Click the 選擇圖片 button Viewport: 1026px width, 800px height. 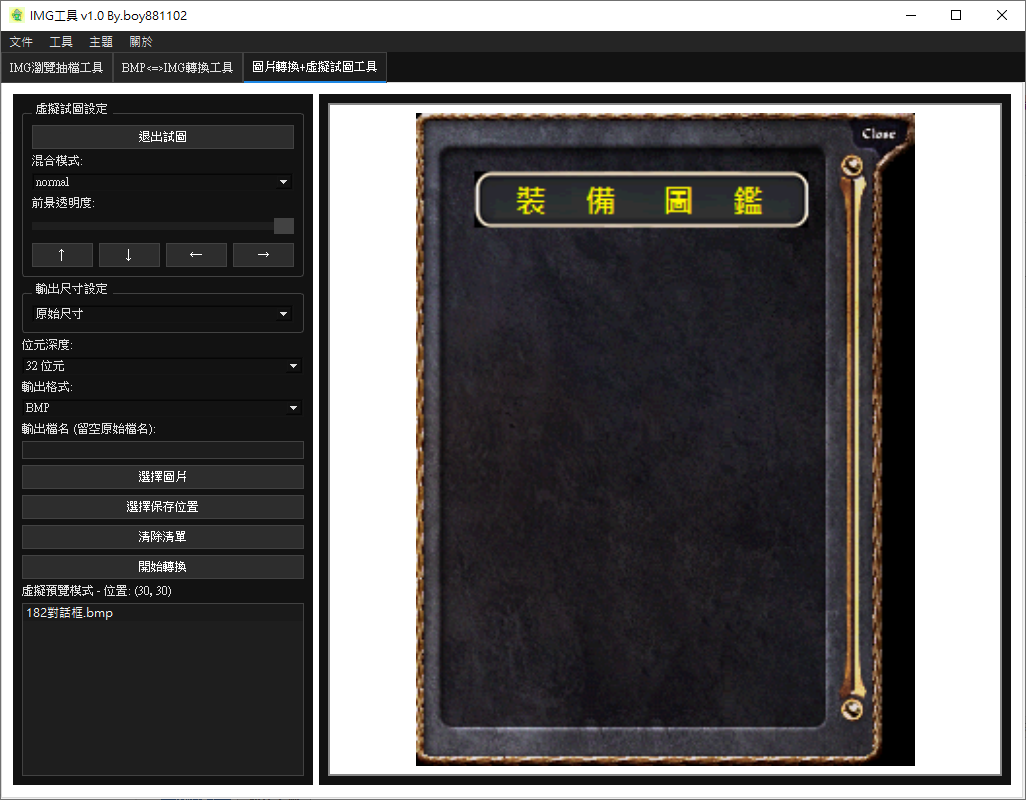[163, 477]
